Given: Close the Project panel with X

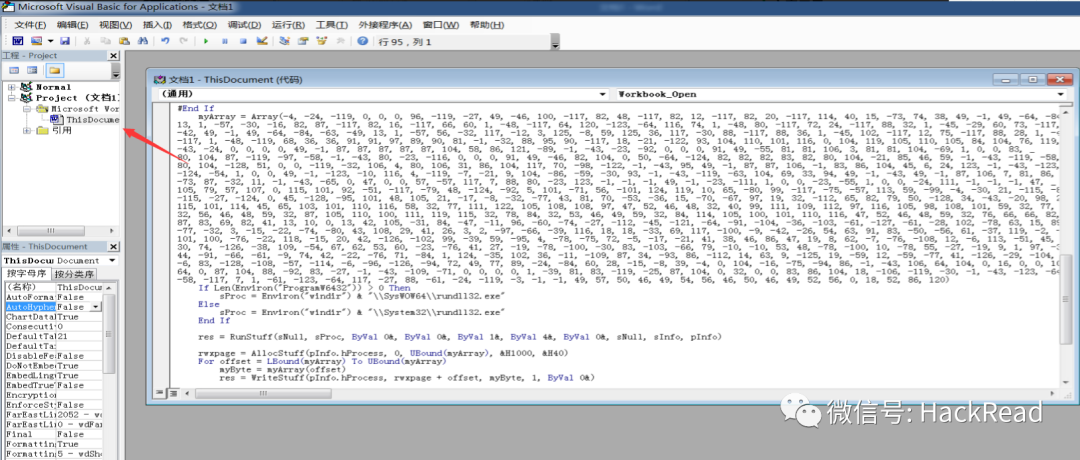Looking at the screenshot, I should 114,55.
